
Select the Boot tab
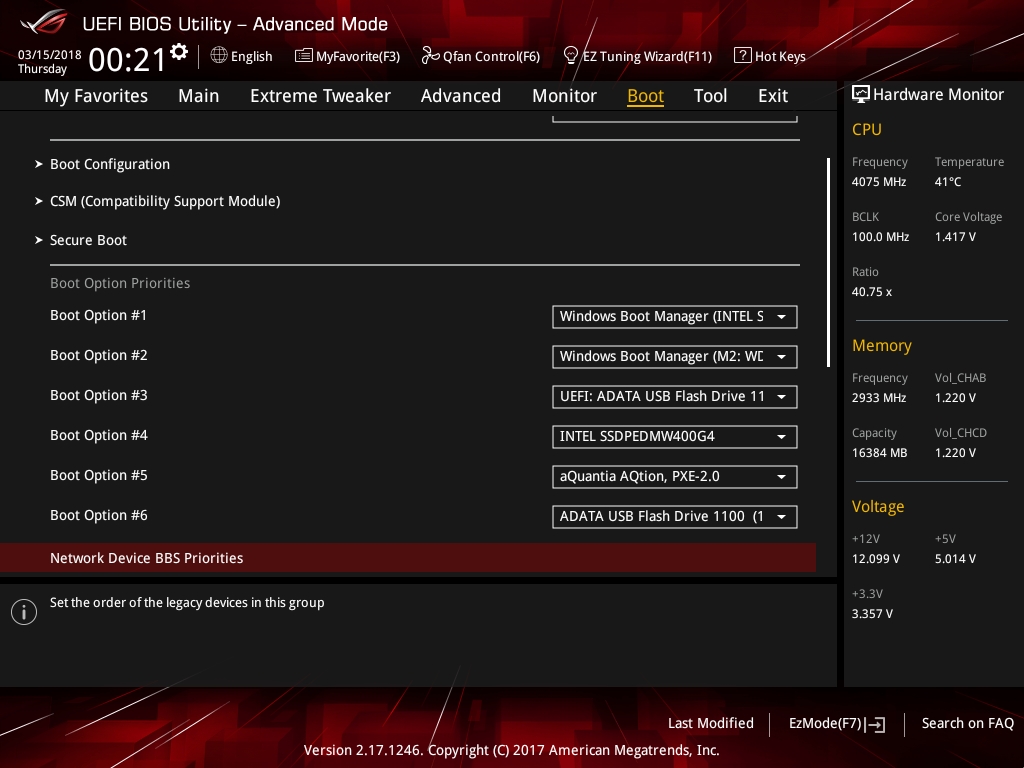coord(645,96)
